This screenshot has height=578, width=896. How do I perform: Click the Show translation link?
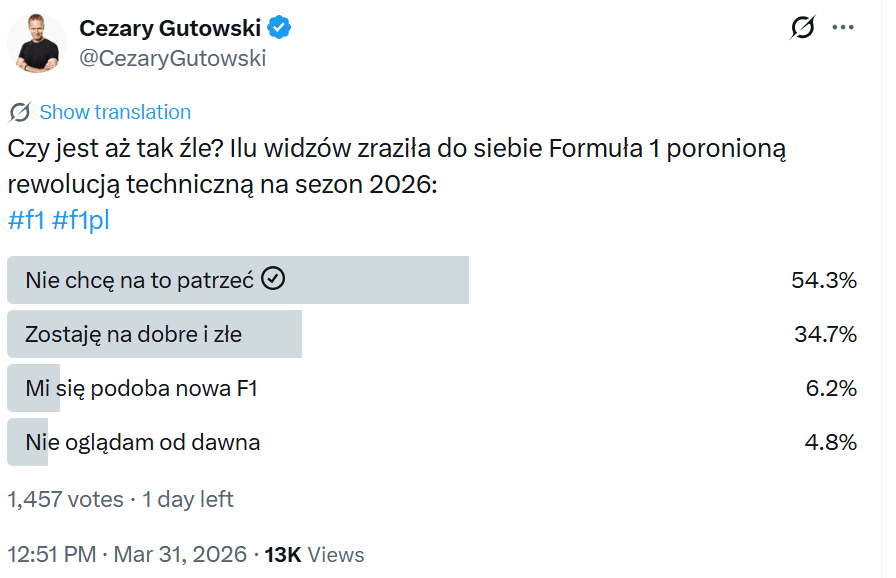tap(113, 112)
